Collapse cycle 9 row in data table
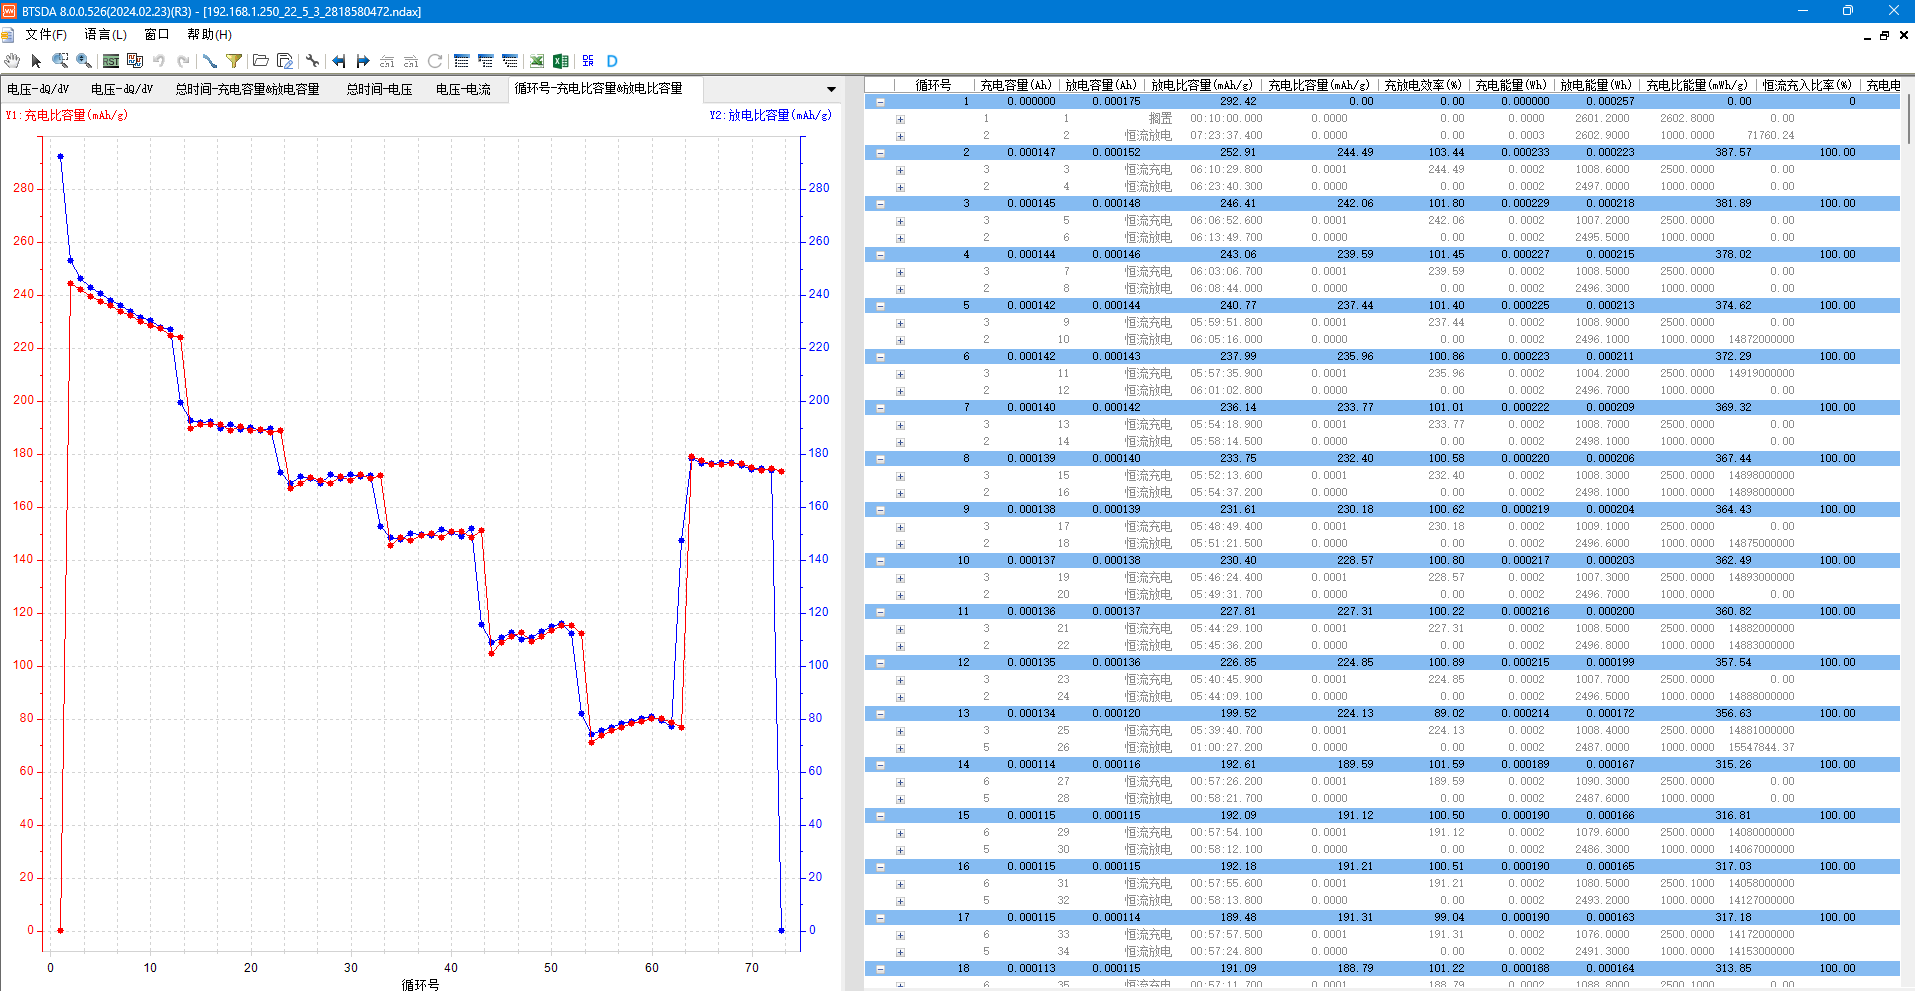Image resolution: width=1915 pixels, height=991 pixels. pyautogui.click(x=881, y=510)
